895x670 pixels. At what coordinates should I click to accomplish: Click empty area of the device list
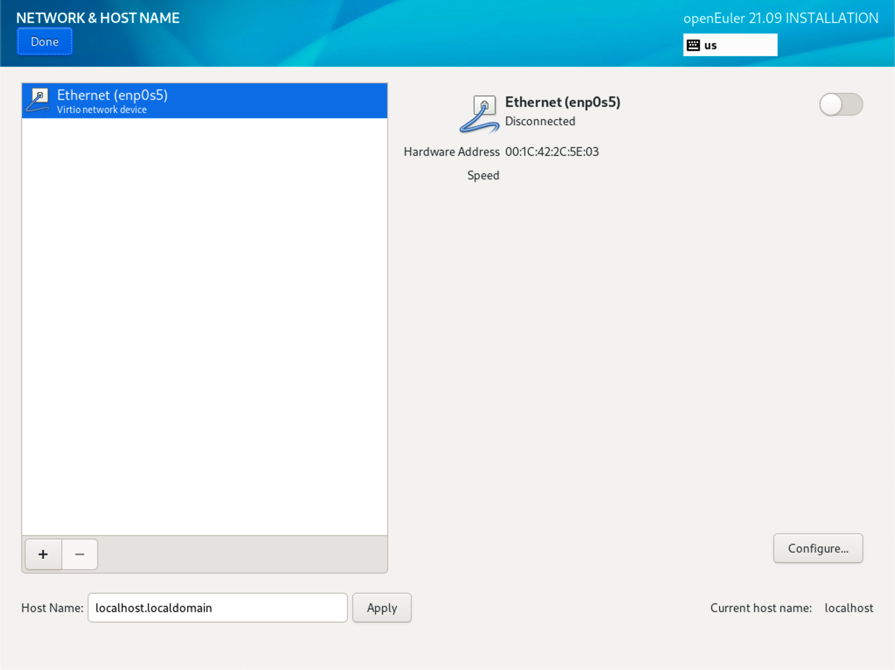204,330
